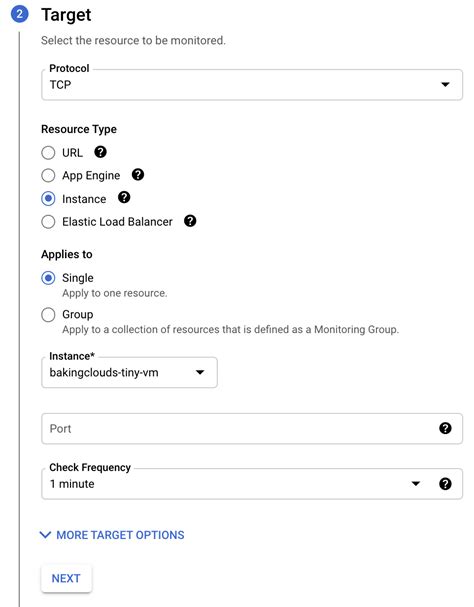Image resolution: width=474 pixels, height=607 pixels.
Task: Click the help icon beside App Engine
Action: click(x=138, y=175)
